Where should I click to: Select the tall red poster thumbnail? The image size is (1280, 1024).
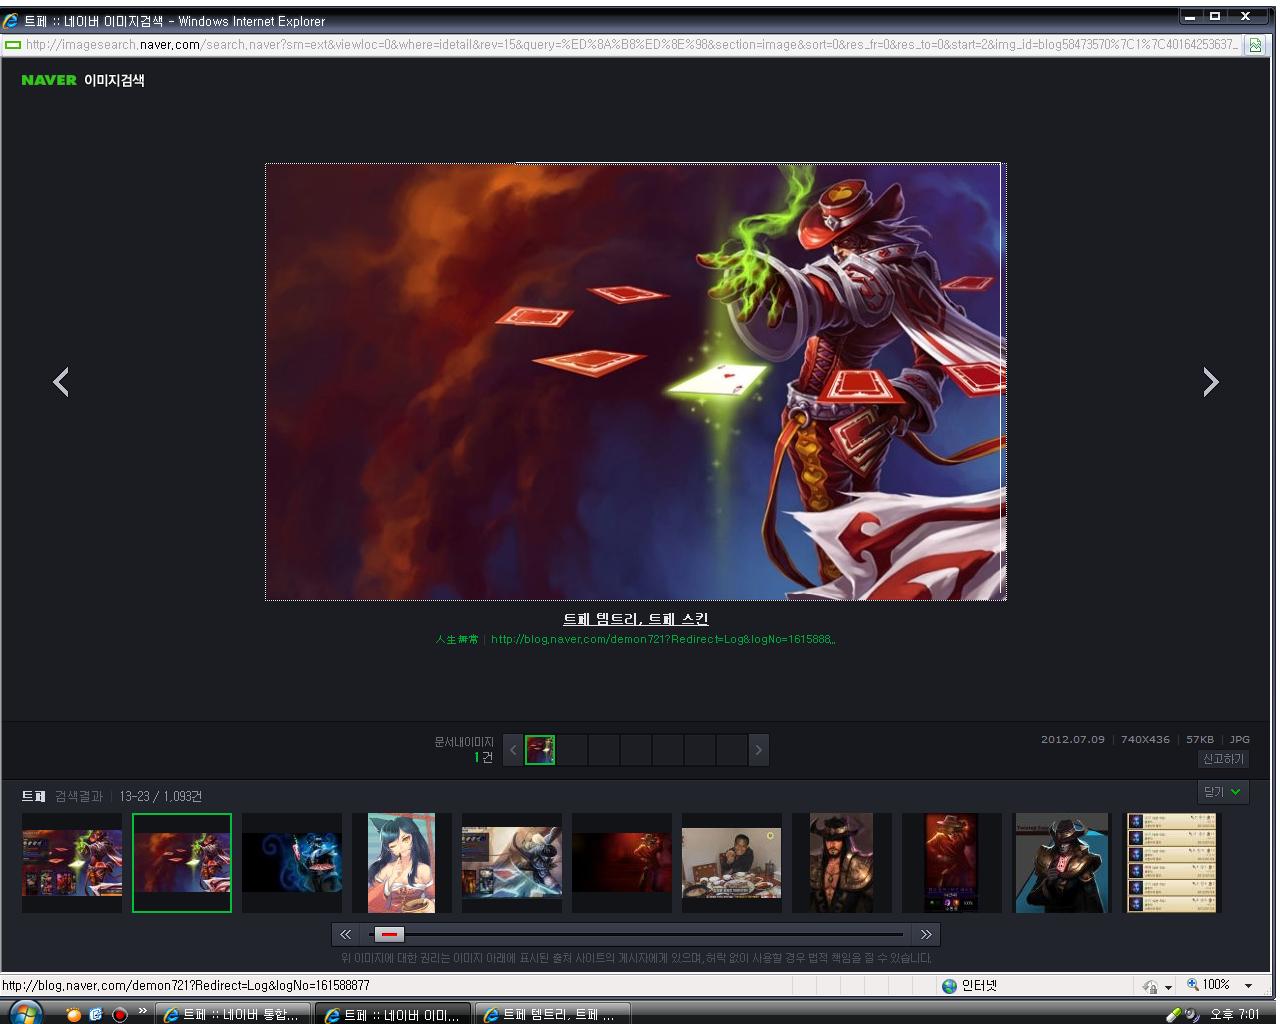(951, 863)
